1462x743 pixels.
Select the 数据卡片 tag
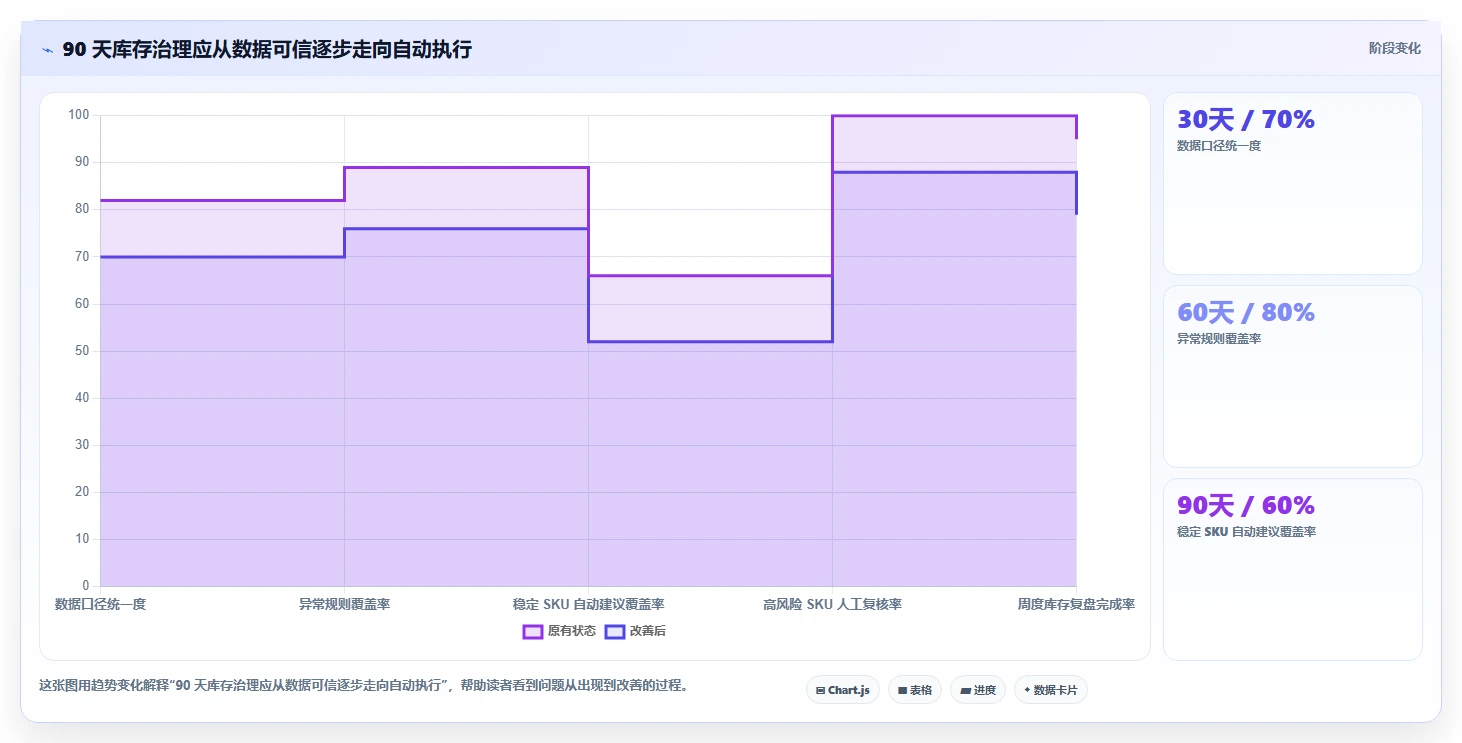pos(1050,690)
